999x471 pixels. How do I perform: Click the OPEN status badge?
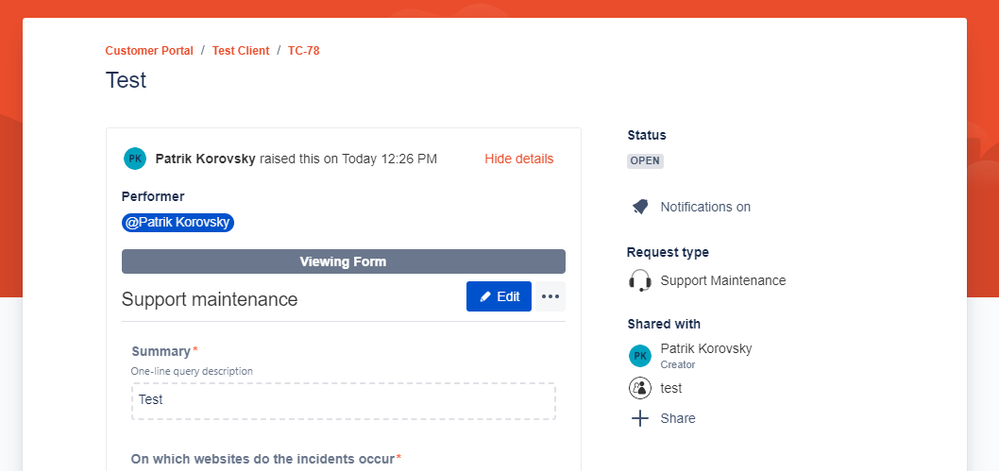(x=645, y=161)
